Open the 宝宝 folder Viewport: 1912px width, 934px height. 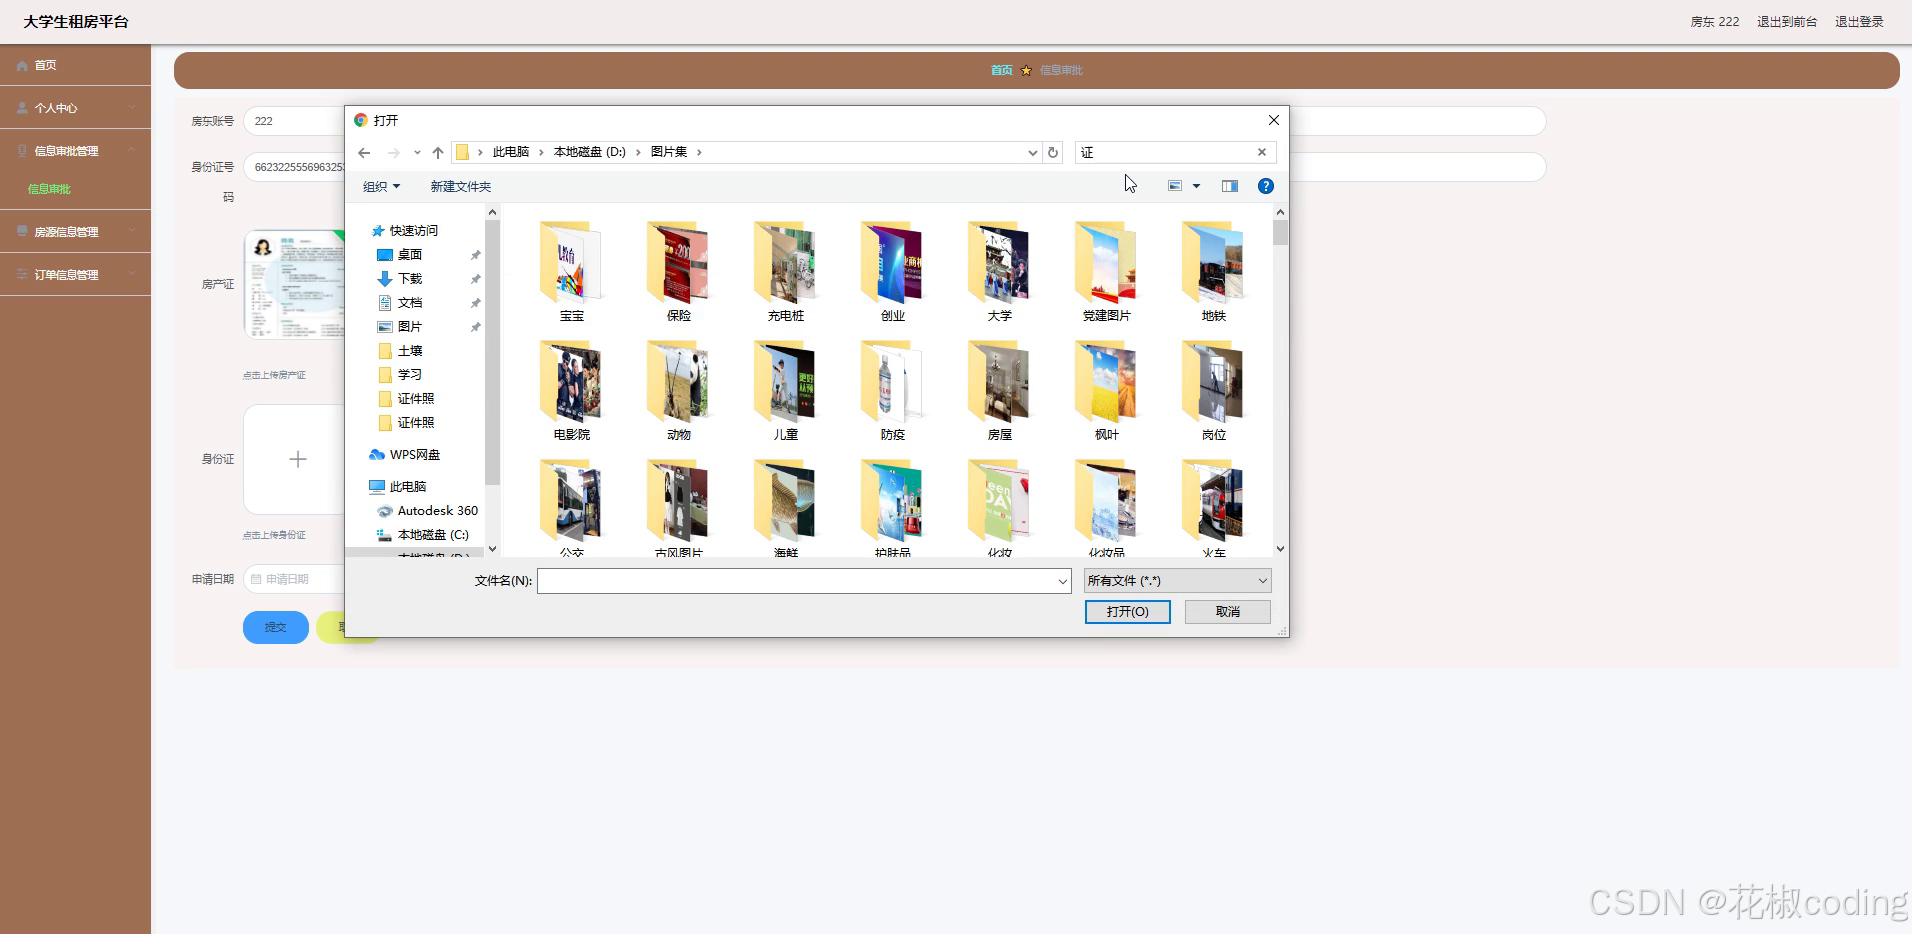coord(572,271)
